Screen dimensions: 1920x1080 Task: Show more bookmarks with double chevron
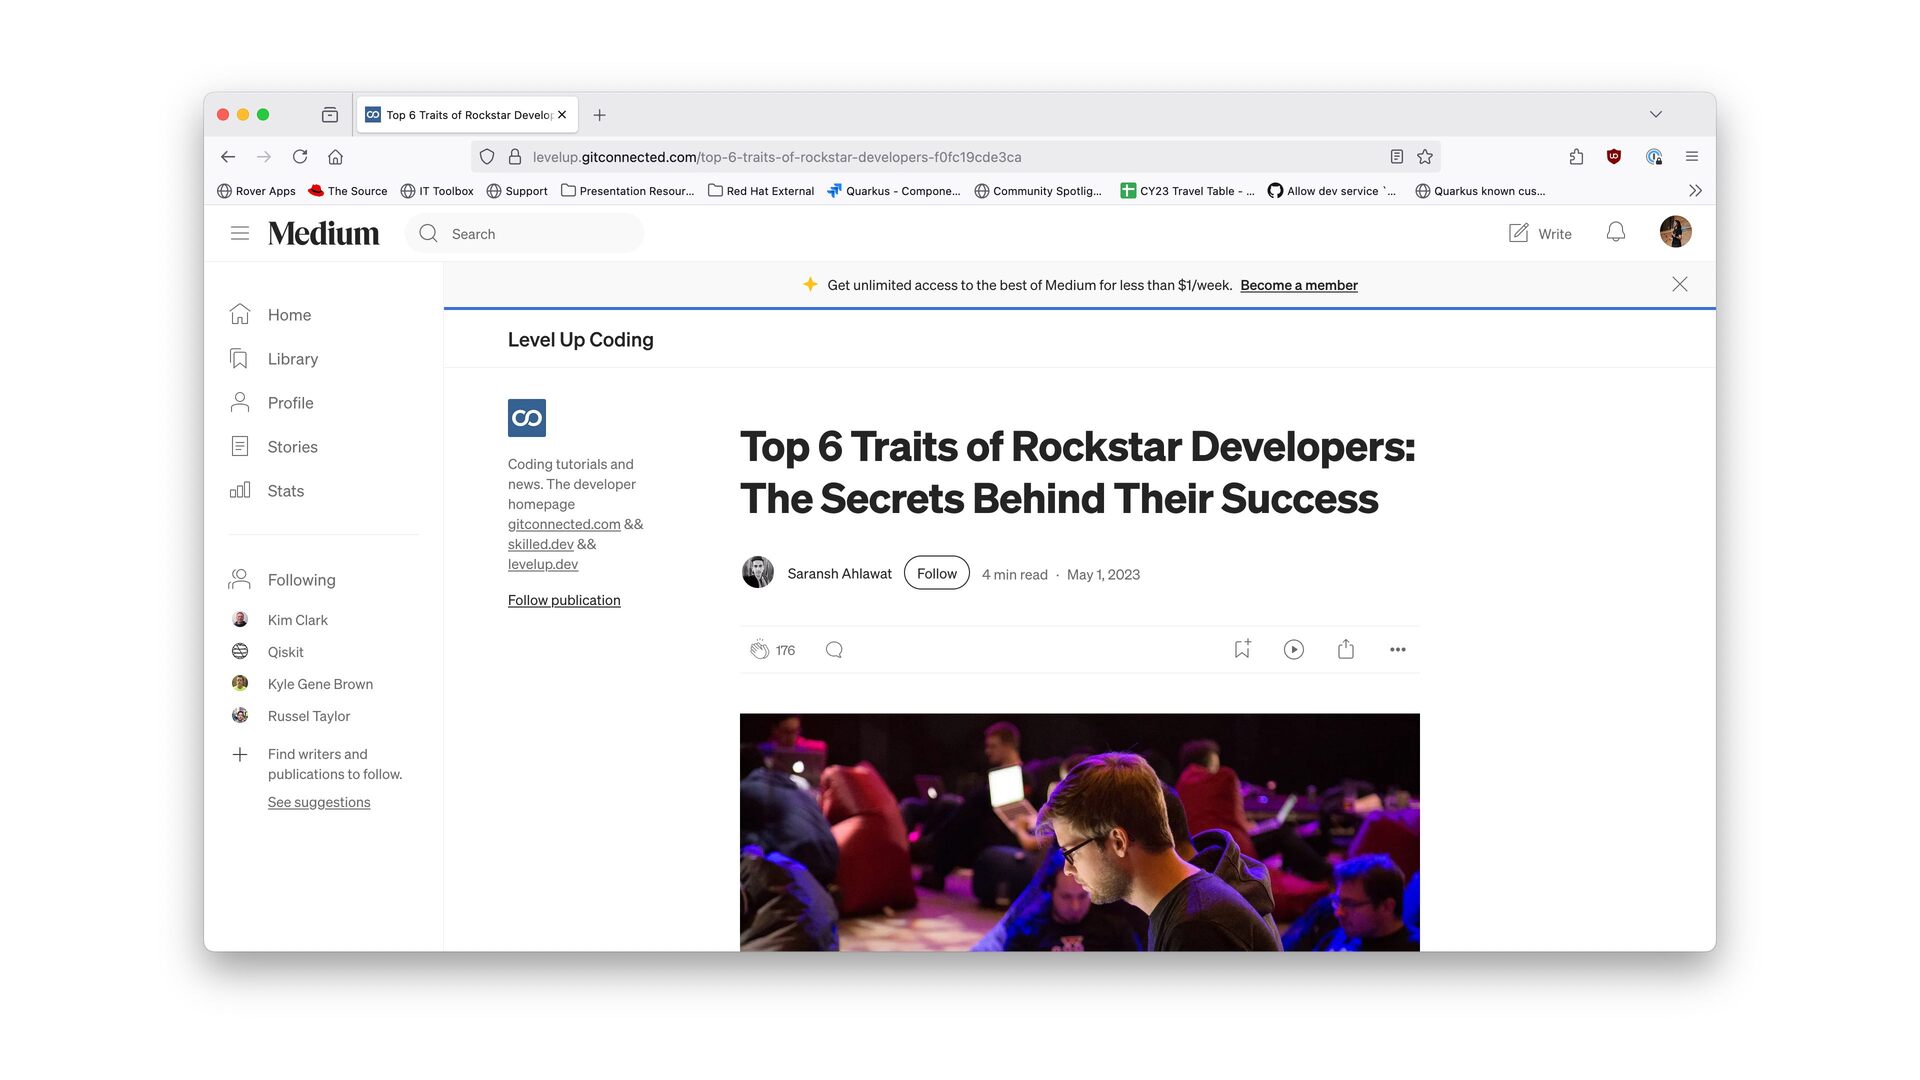1695,191
